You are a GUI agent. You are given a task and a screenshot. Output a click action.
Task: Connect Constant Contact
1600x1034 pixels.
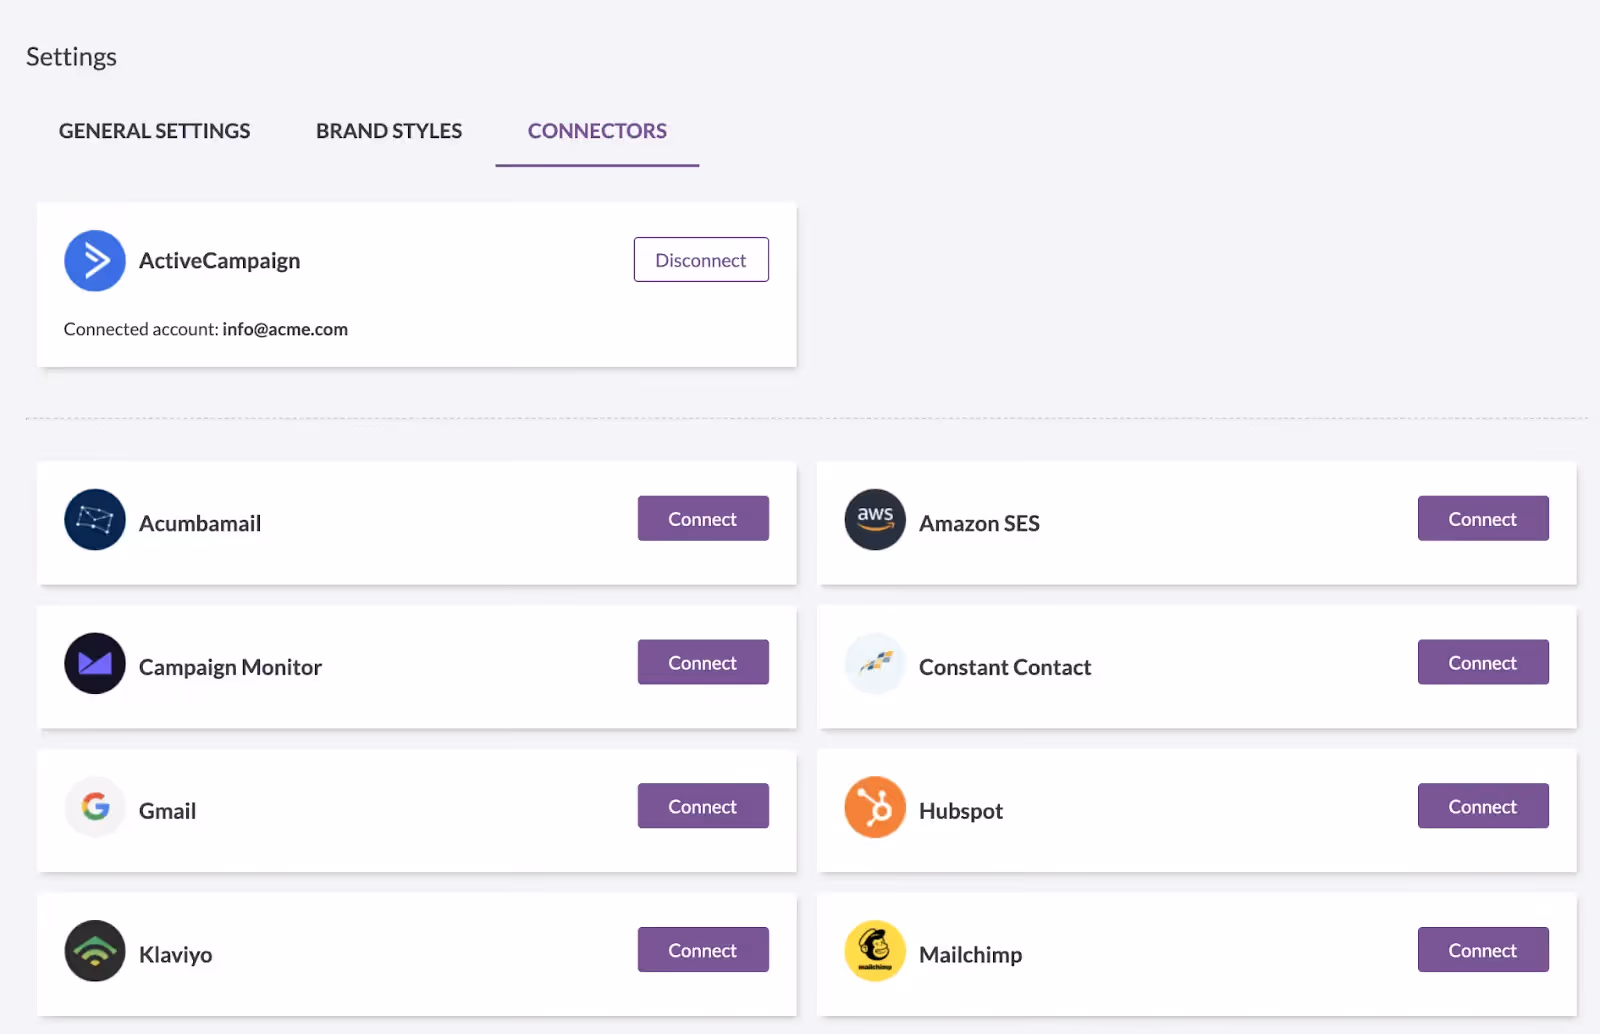click(1483, 663)
